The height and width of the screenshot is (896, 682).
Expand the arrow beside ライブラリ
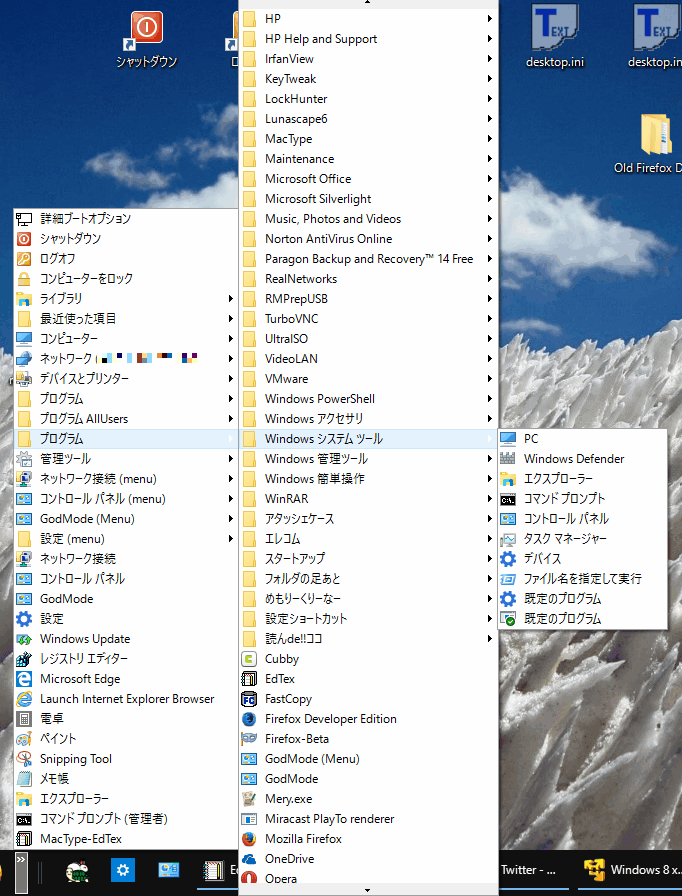(x=231, y=299)
